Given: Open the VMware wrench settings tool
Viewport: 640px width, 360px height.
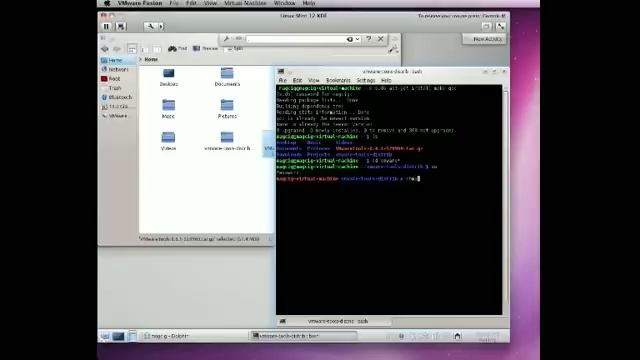Looking at the screenshot, I should [x=150, y=27].
